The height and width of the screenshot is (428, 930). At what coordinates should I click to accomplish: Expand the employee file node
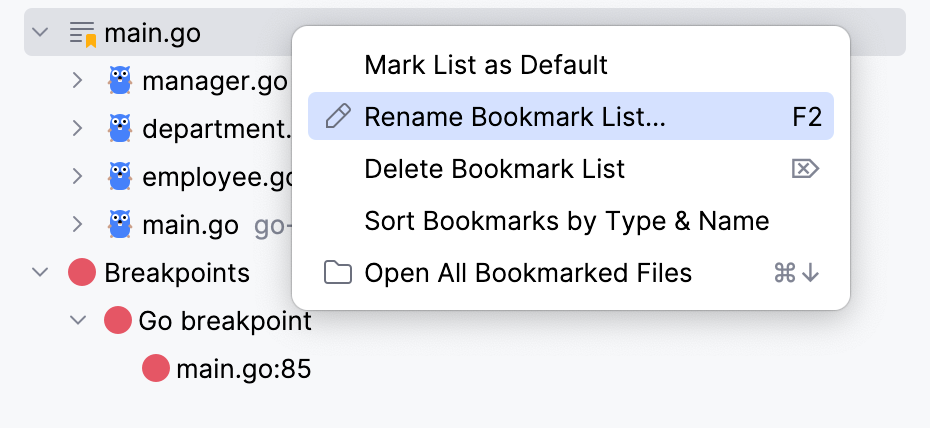[x=77, y=177]
